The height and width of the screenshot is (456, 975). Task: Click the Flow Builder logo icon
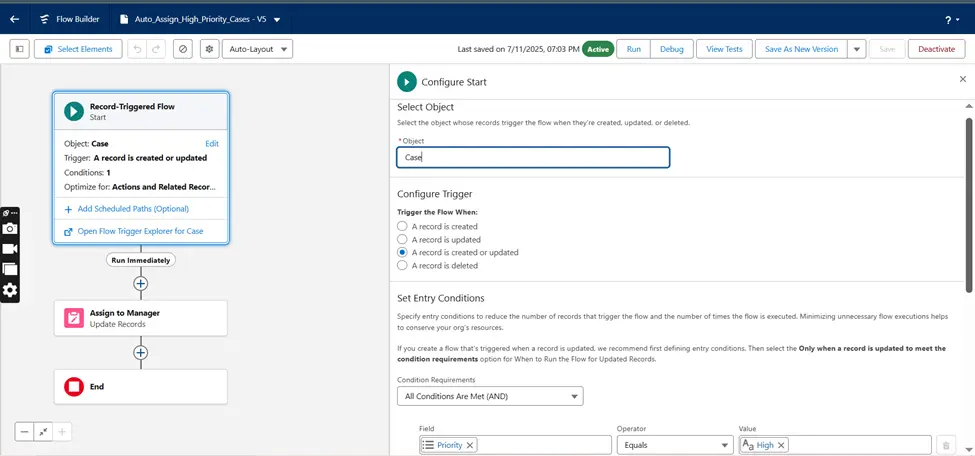pyautogui.click(x=44, y=19)
